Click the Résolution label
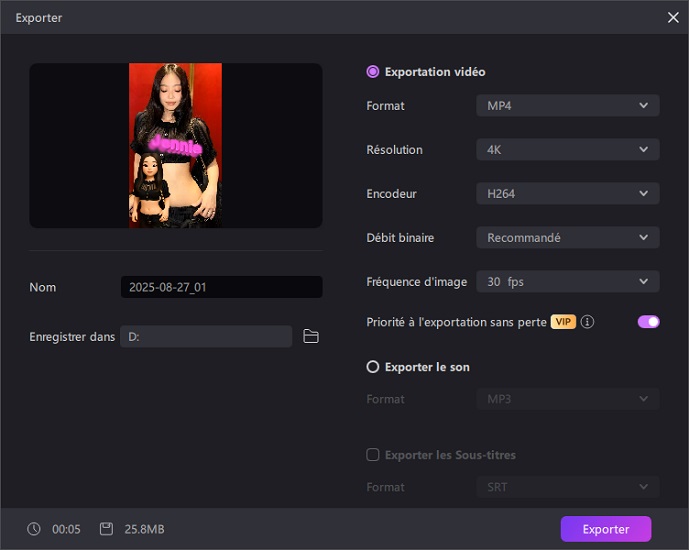 394,150
